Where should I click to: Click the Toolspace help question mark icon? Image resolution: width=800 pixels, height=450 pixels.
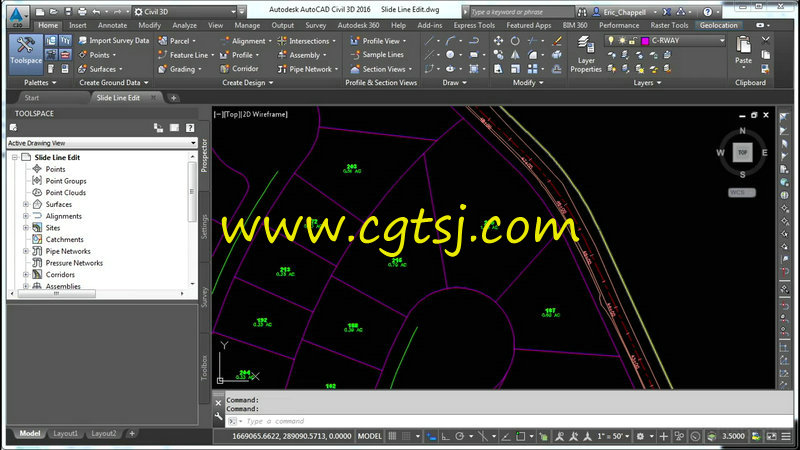190,128
